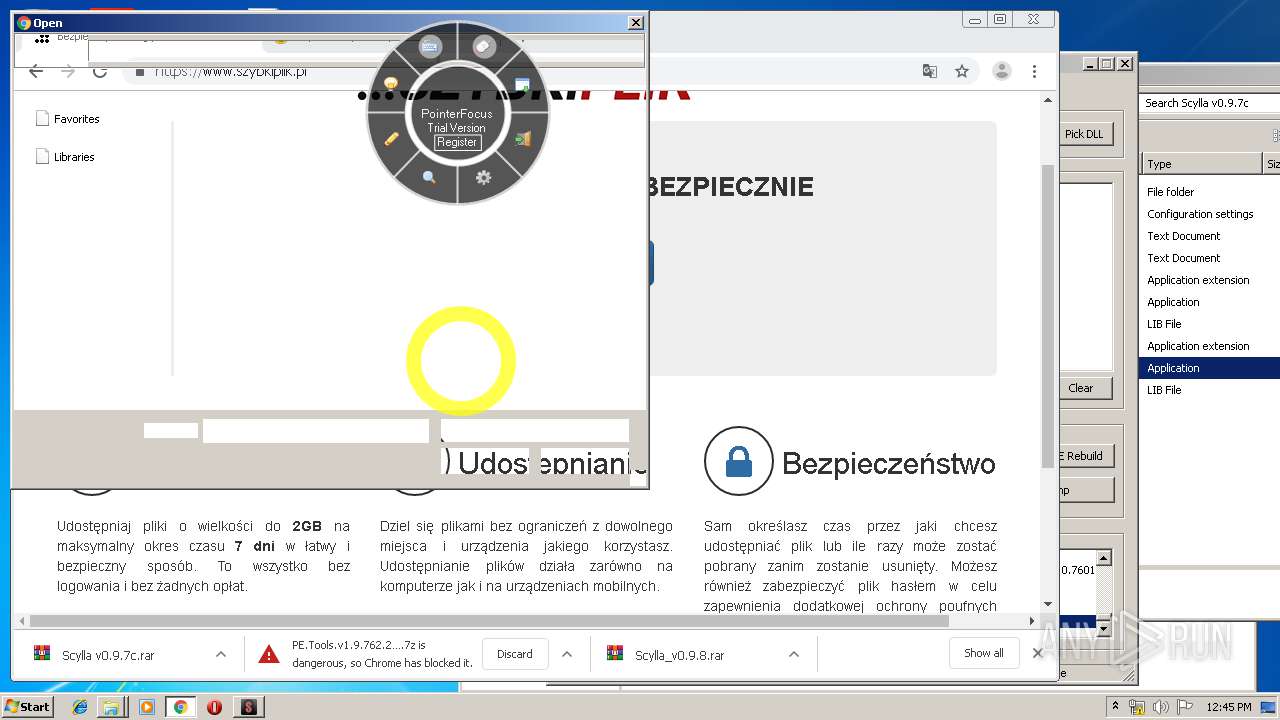Expand options for Scylla v0.9.7c.rar download
1280x720 pixels.
point(220,654)
